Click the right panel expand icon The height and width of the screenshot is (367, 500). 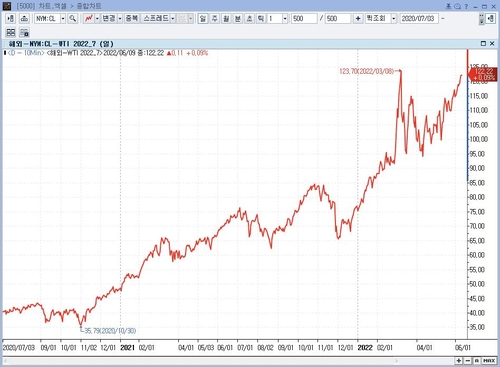490,18
